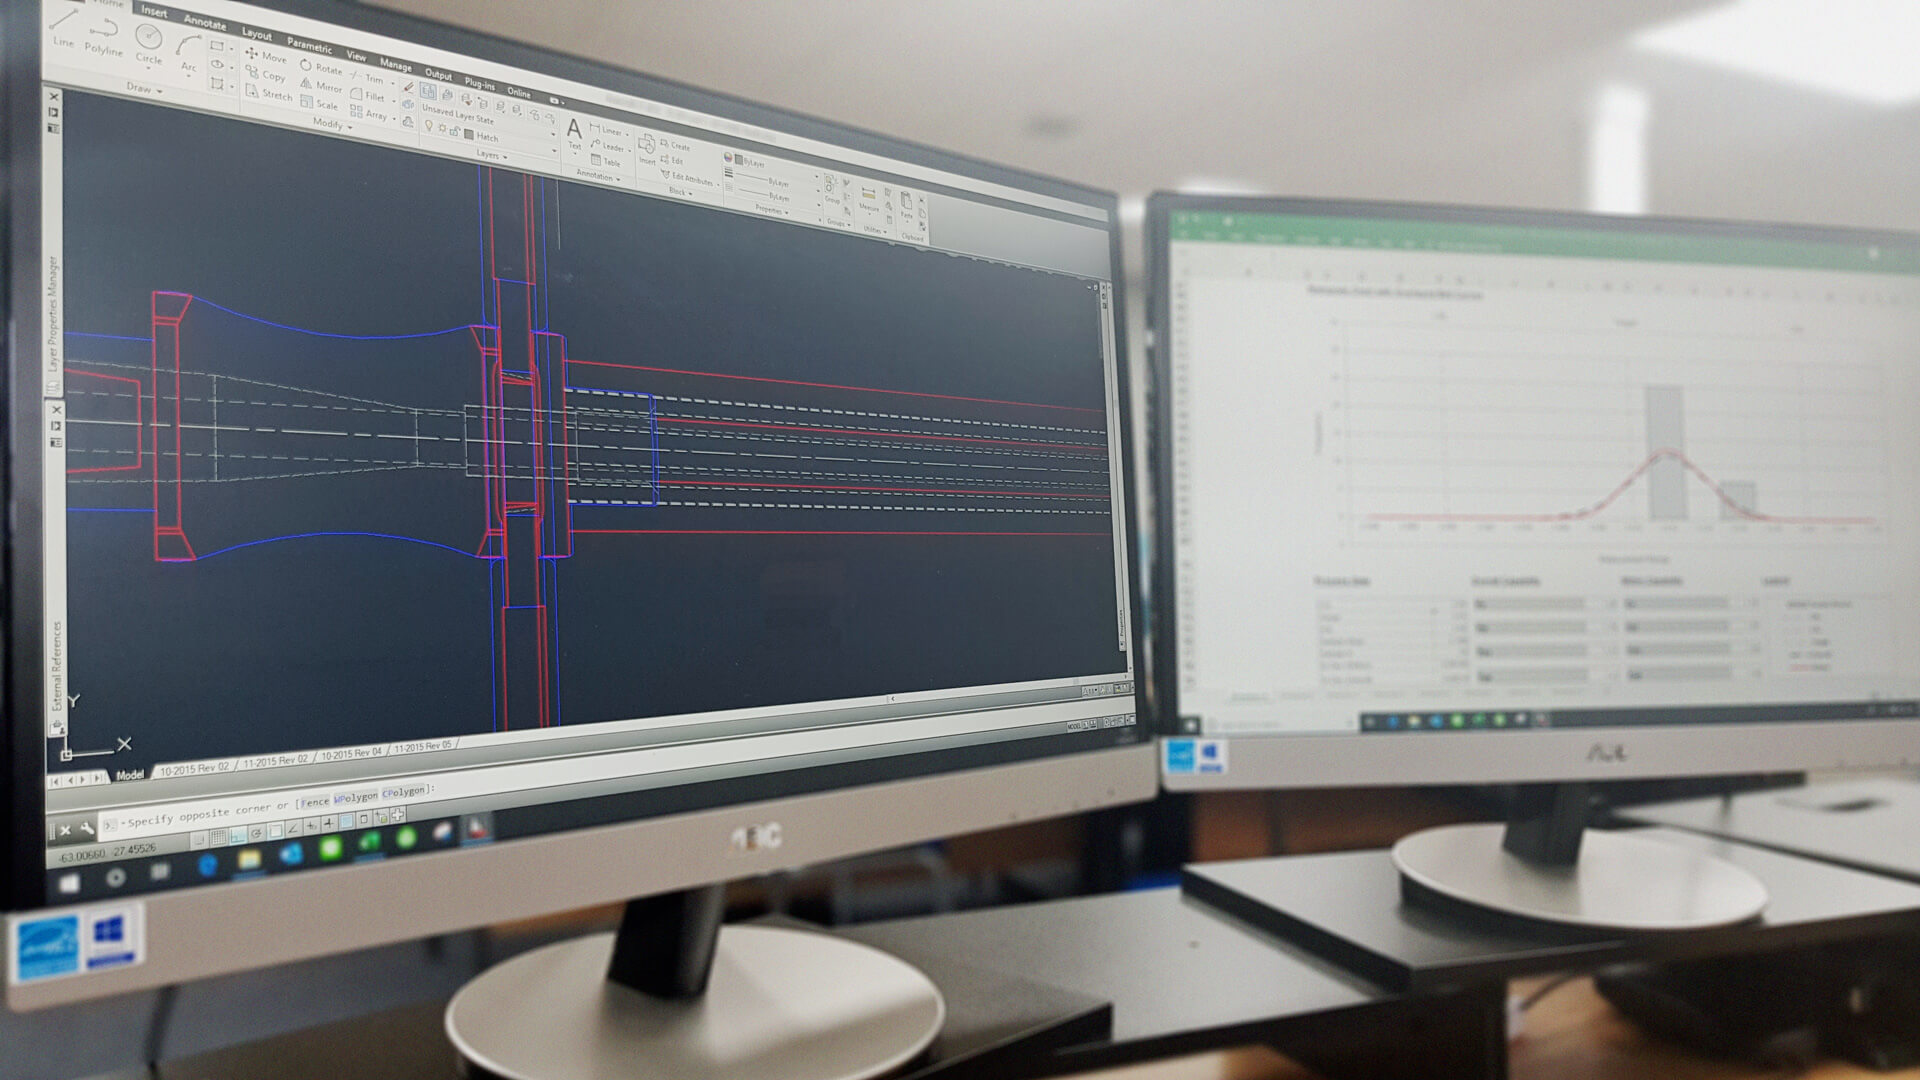Open Windows Start menu on left monitor
The height and width of the screenshot is (1080, 1920).
point(70,883)
